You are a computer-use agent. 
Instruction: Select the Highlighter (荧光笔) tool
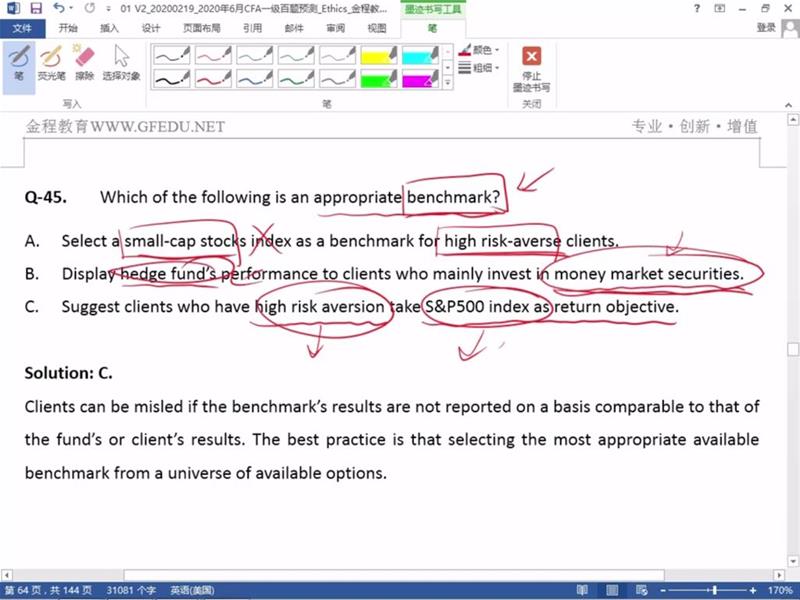pos(51,63)
